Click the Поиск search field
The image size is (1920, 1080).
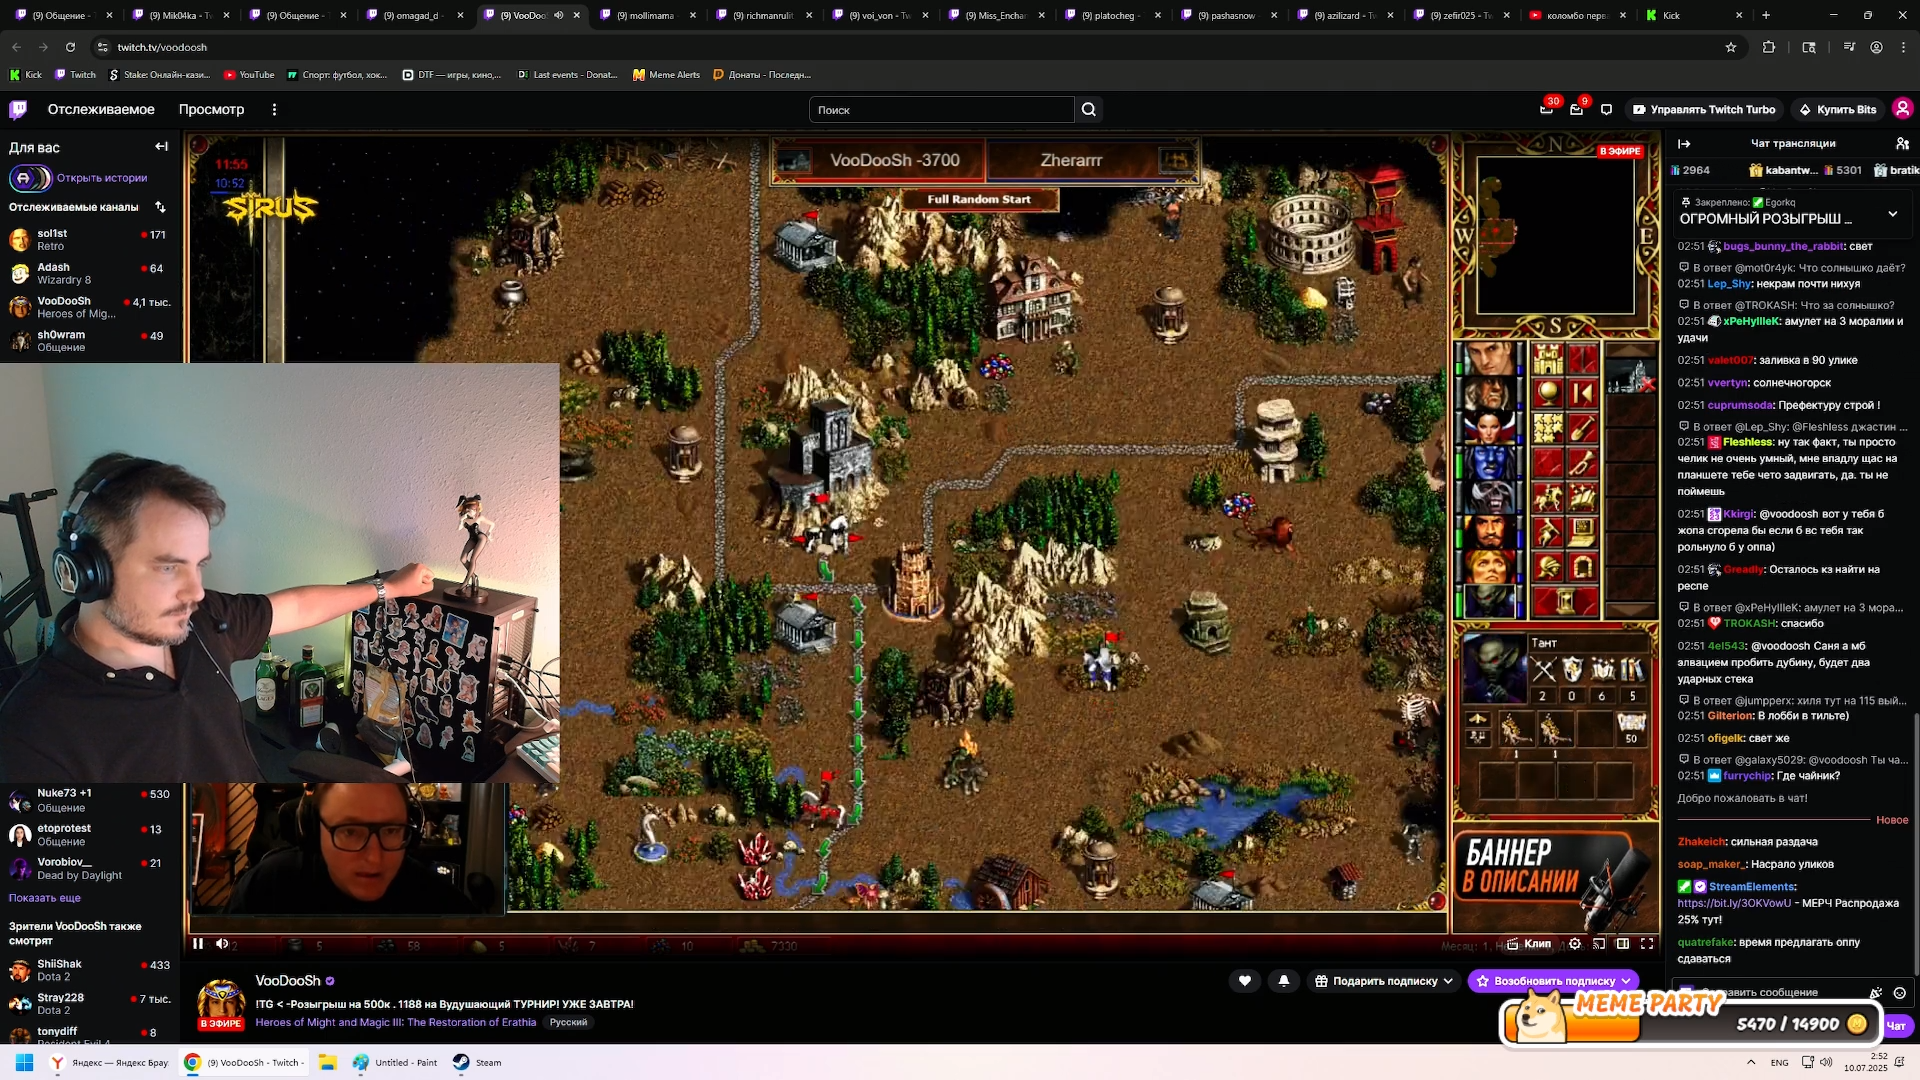tap(941, 110)
